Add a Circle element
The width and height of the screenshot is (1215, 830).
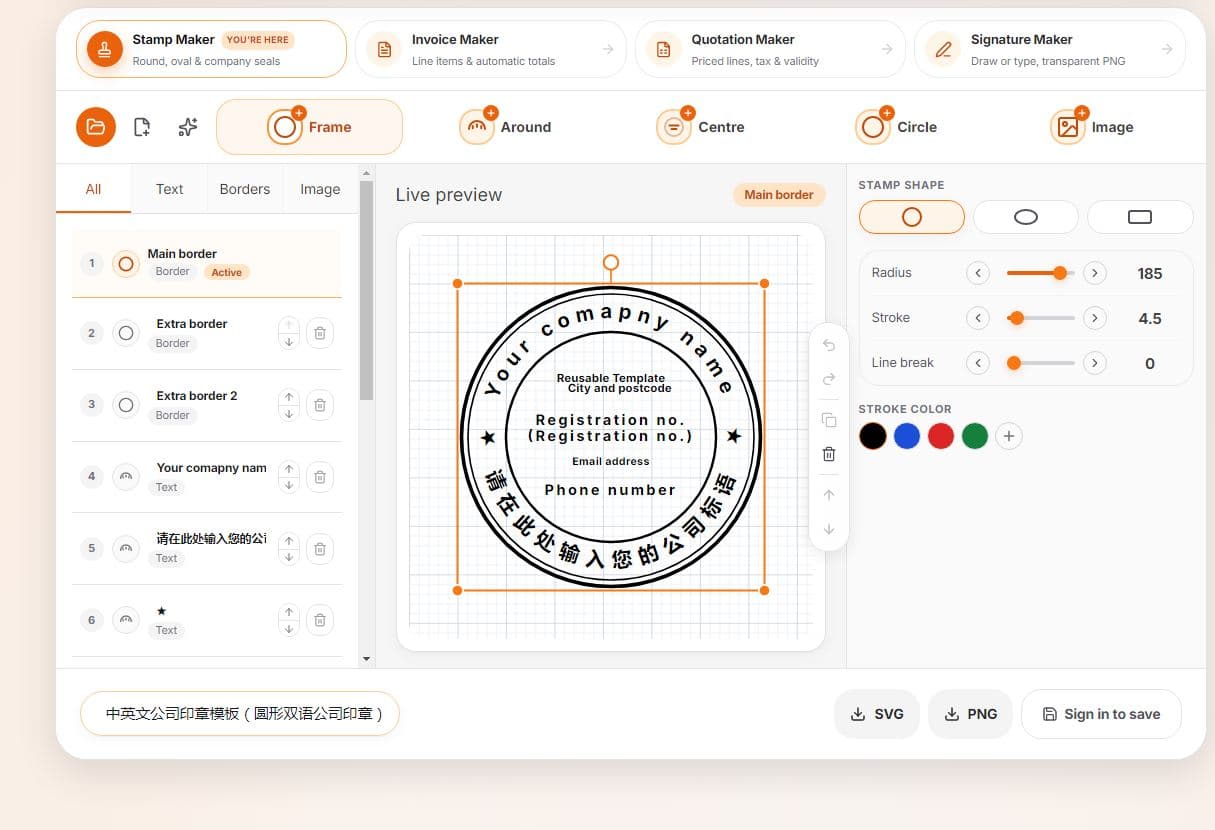pyautogui.click(x=896, y=127)
